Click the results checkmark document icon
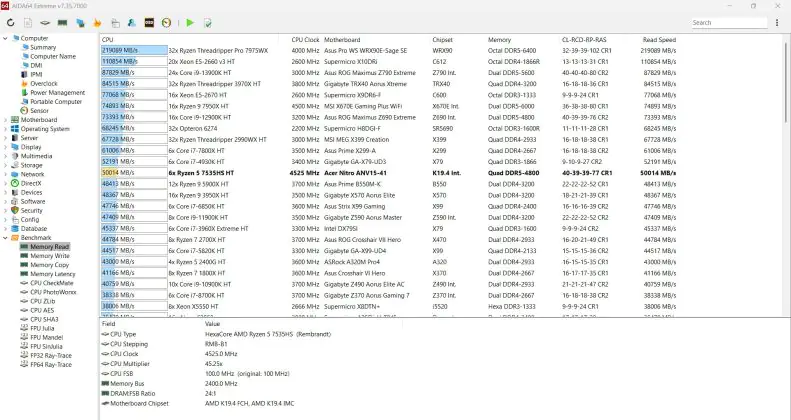 tap(207, 23)
